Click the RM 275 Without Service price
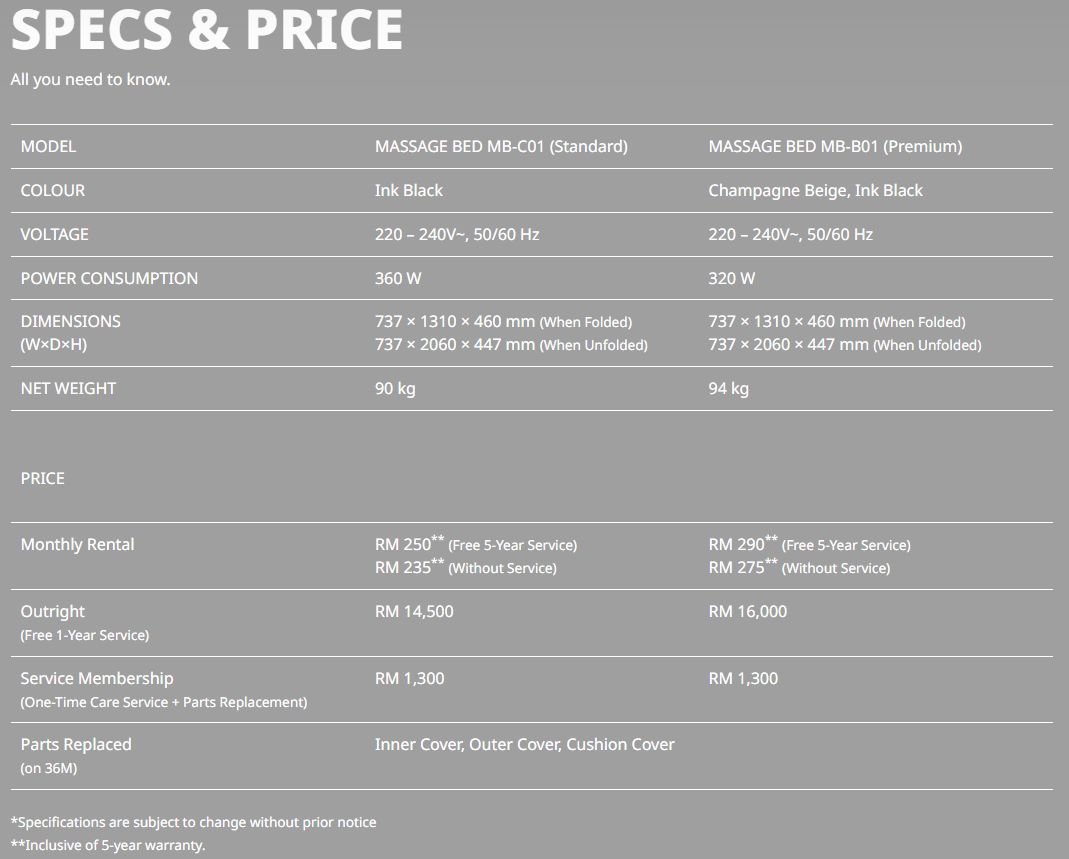Viewport: 1069px width, 859px height. coord(798,568)
